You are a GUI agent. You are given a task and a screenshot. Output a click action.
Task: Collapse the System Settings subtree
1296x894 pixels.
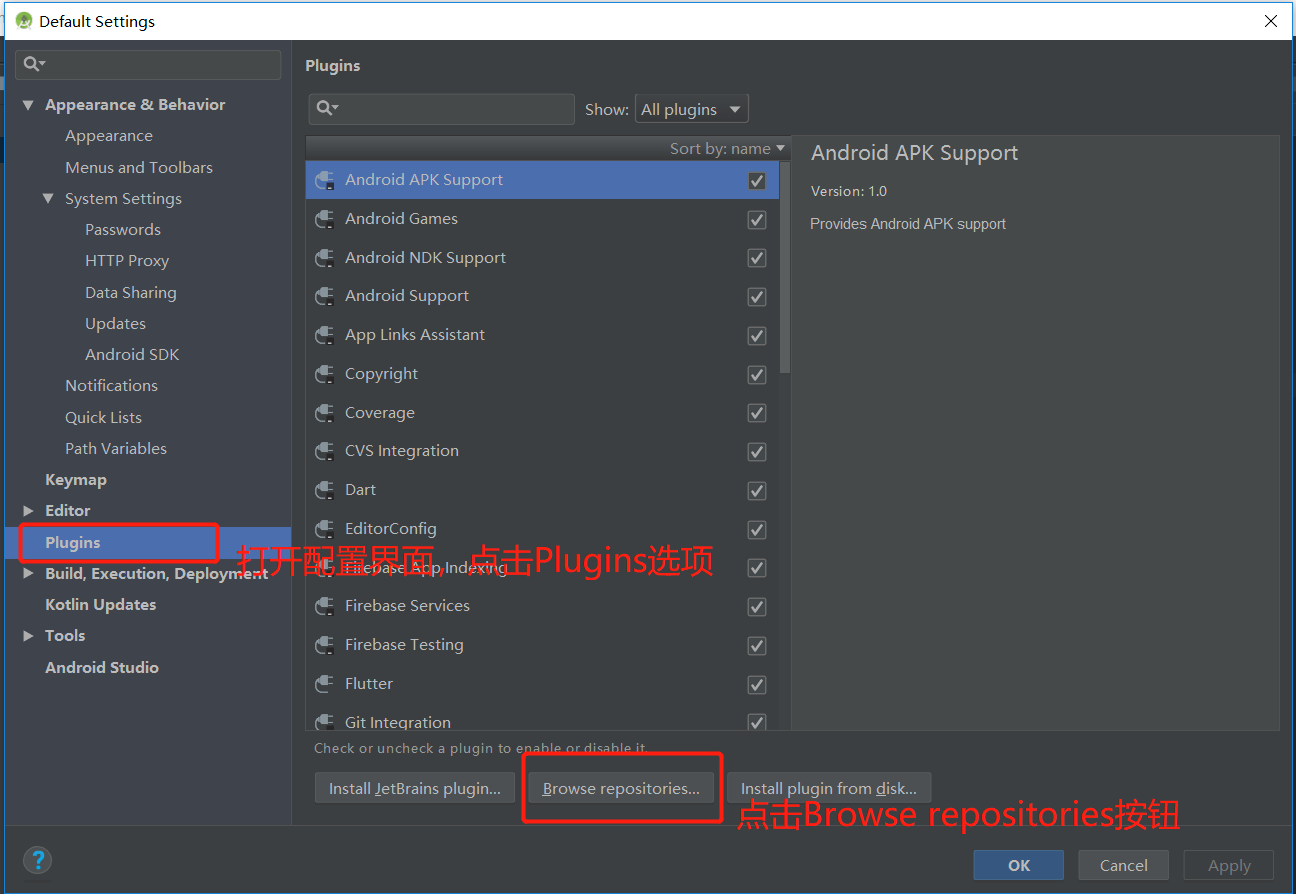(x=48, y=199)
